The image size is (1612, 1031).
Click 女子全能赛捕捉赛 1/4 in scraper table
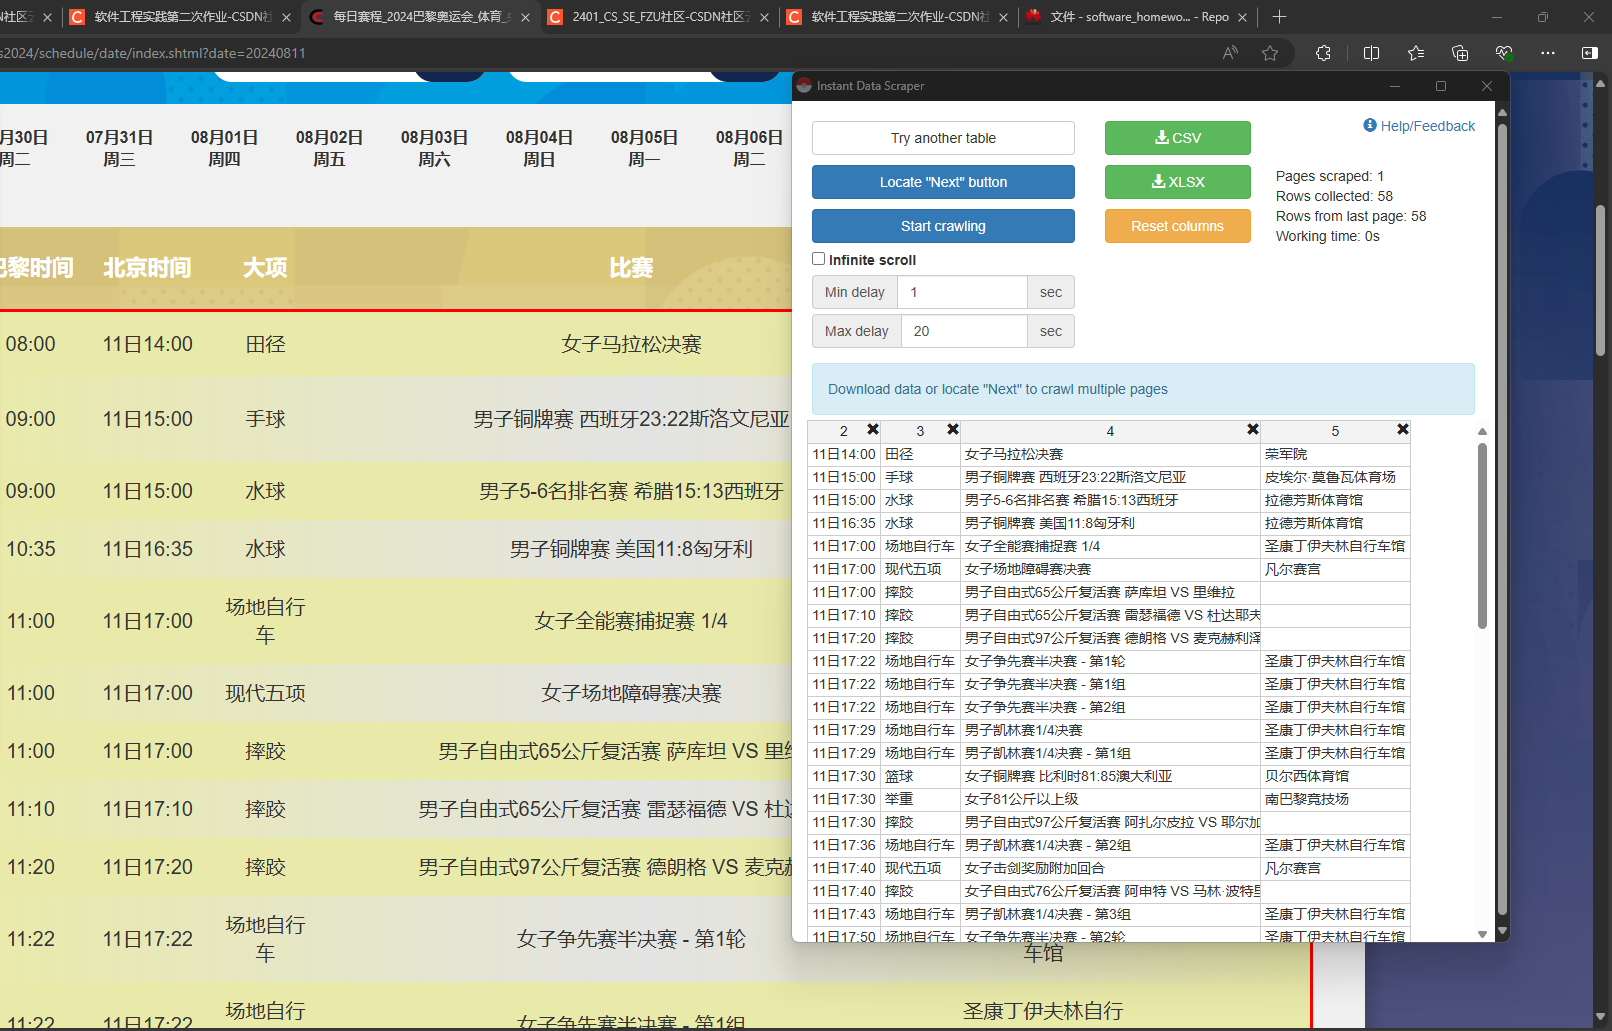pos(1110,546)
